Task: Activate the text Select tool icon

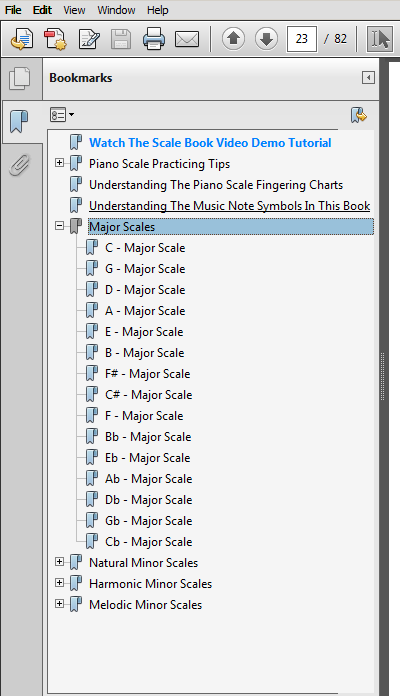Action: click(380, 39)
